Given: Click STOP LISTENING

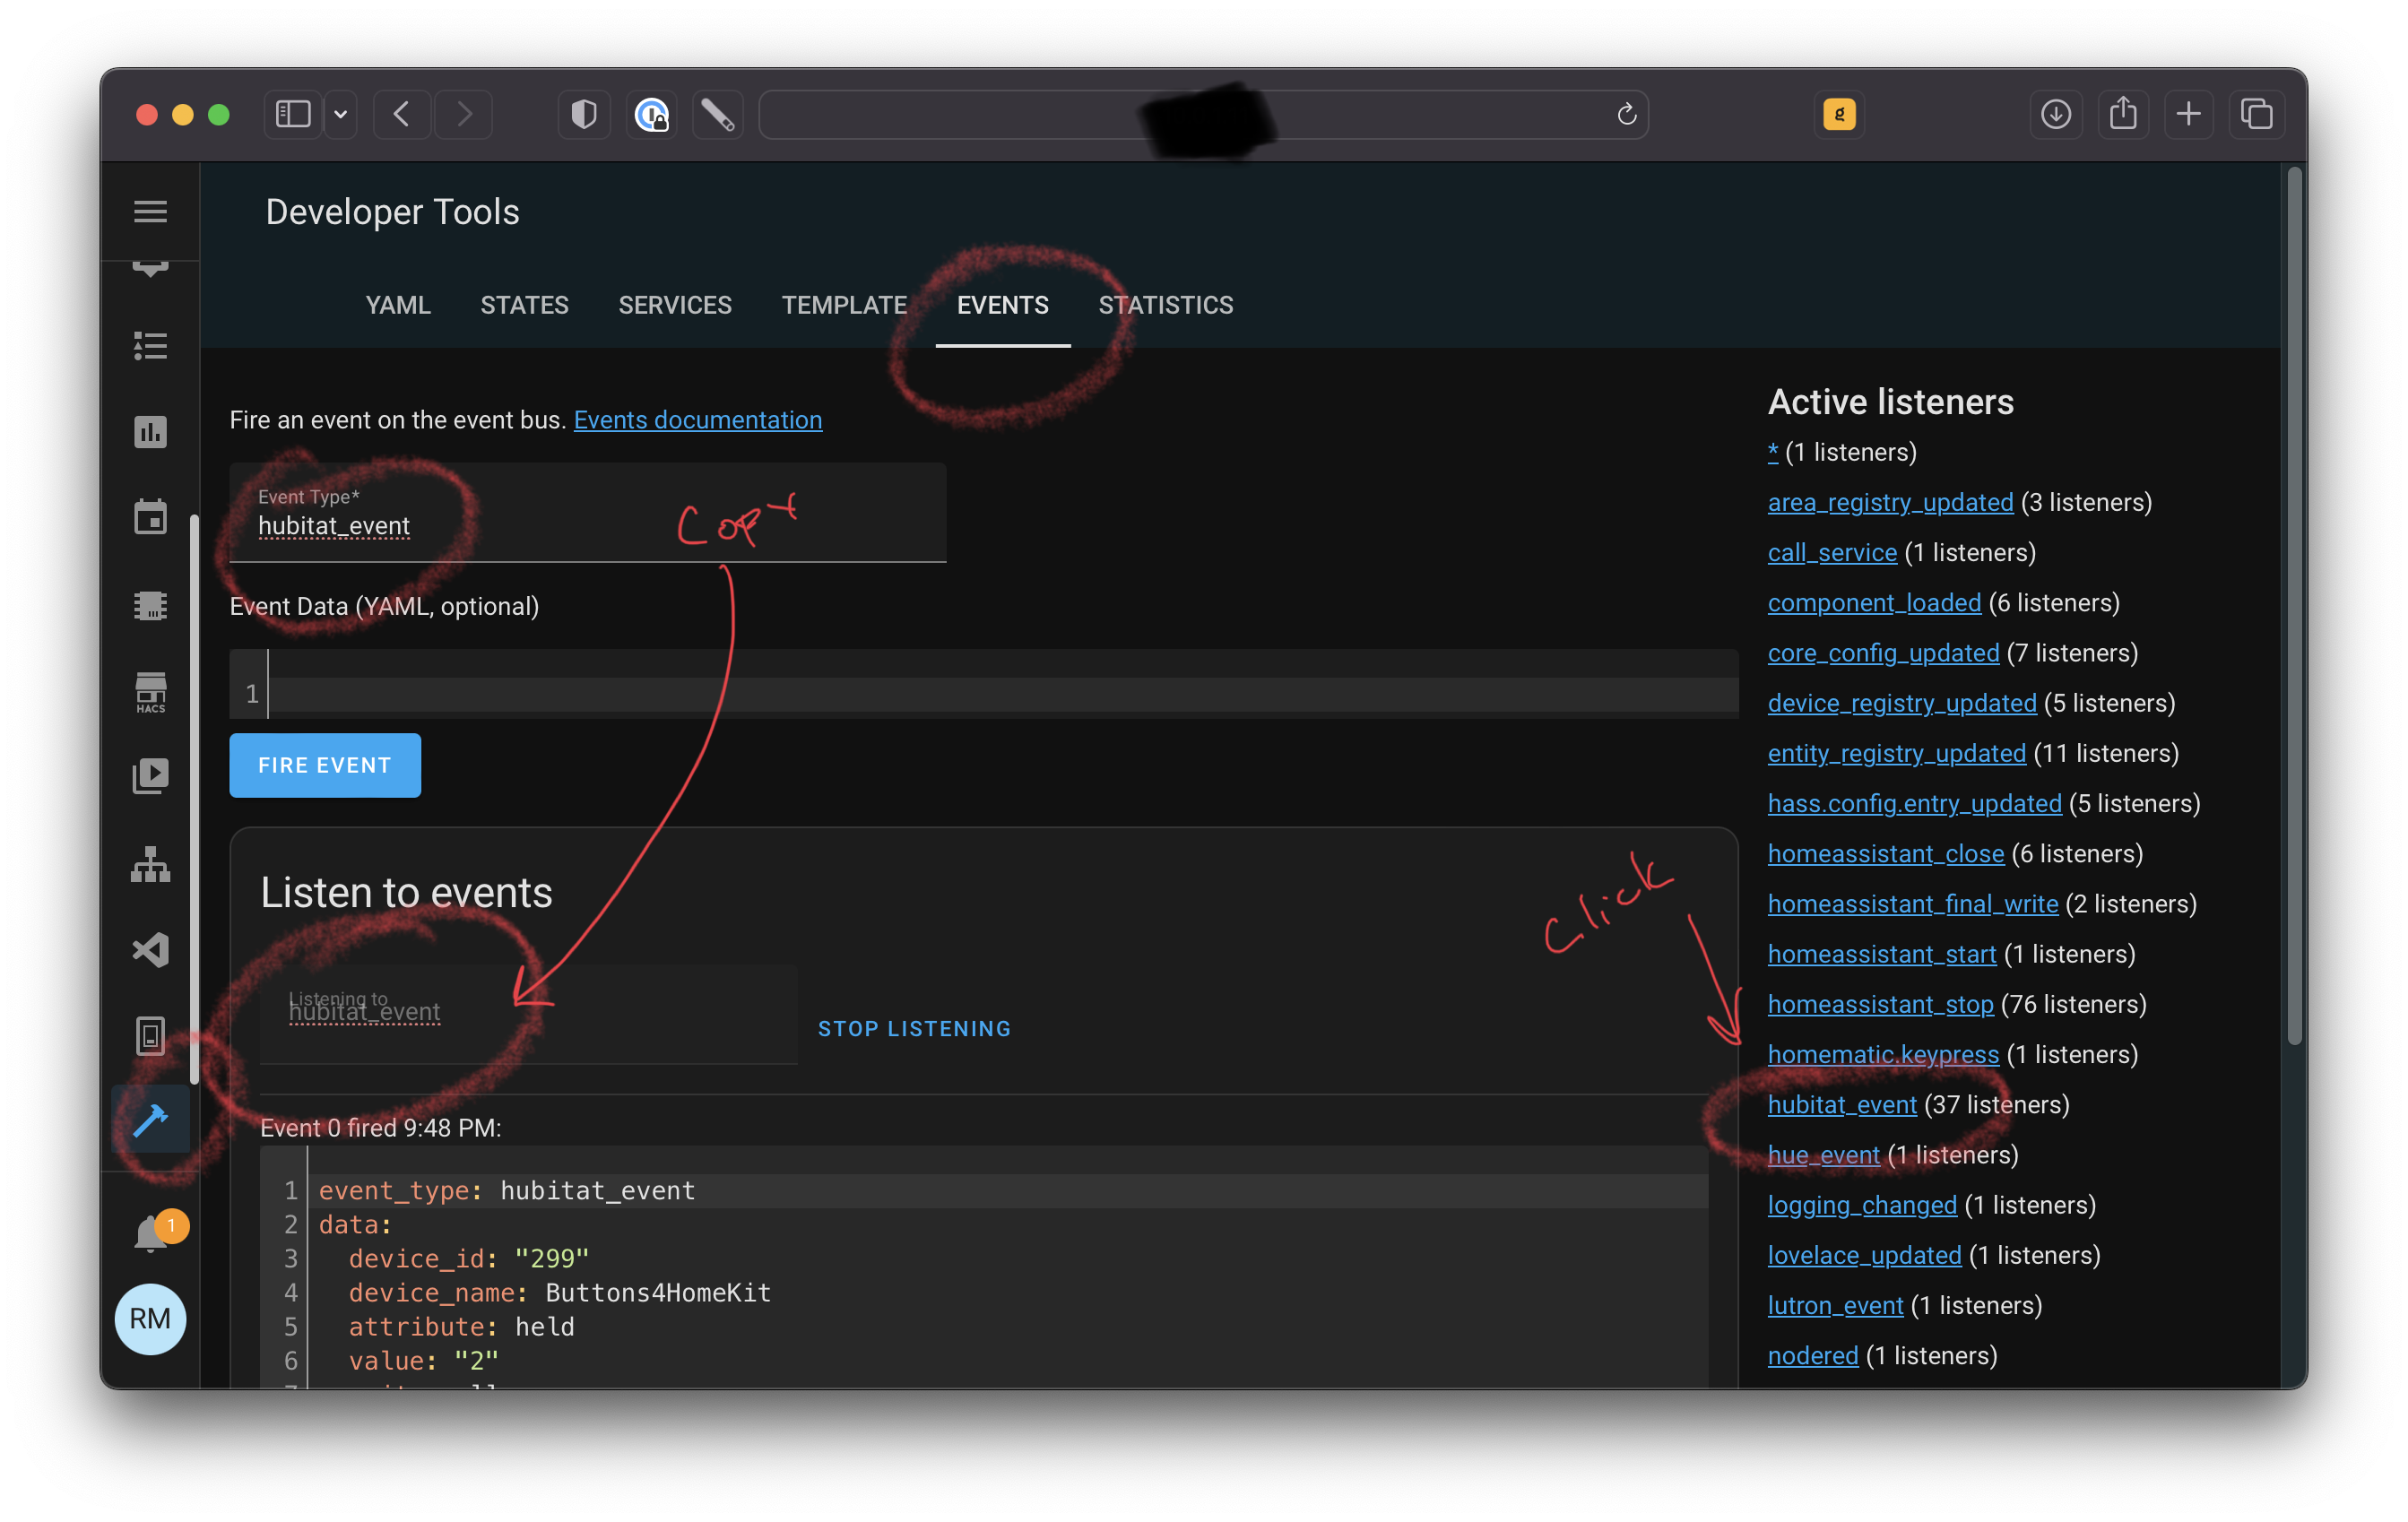Looking at the screenshot, I should pyautogui.click(x=914, y=1028).
